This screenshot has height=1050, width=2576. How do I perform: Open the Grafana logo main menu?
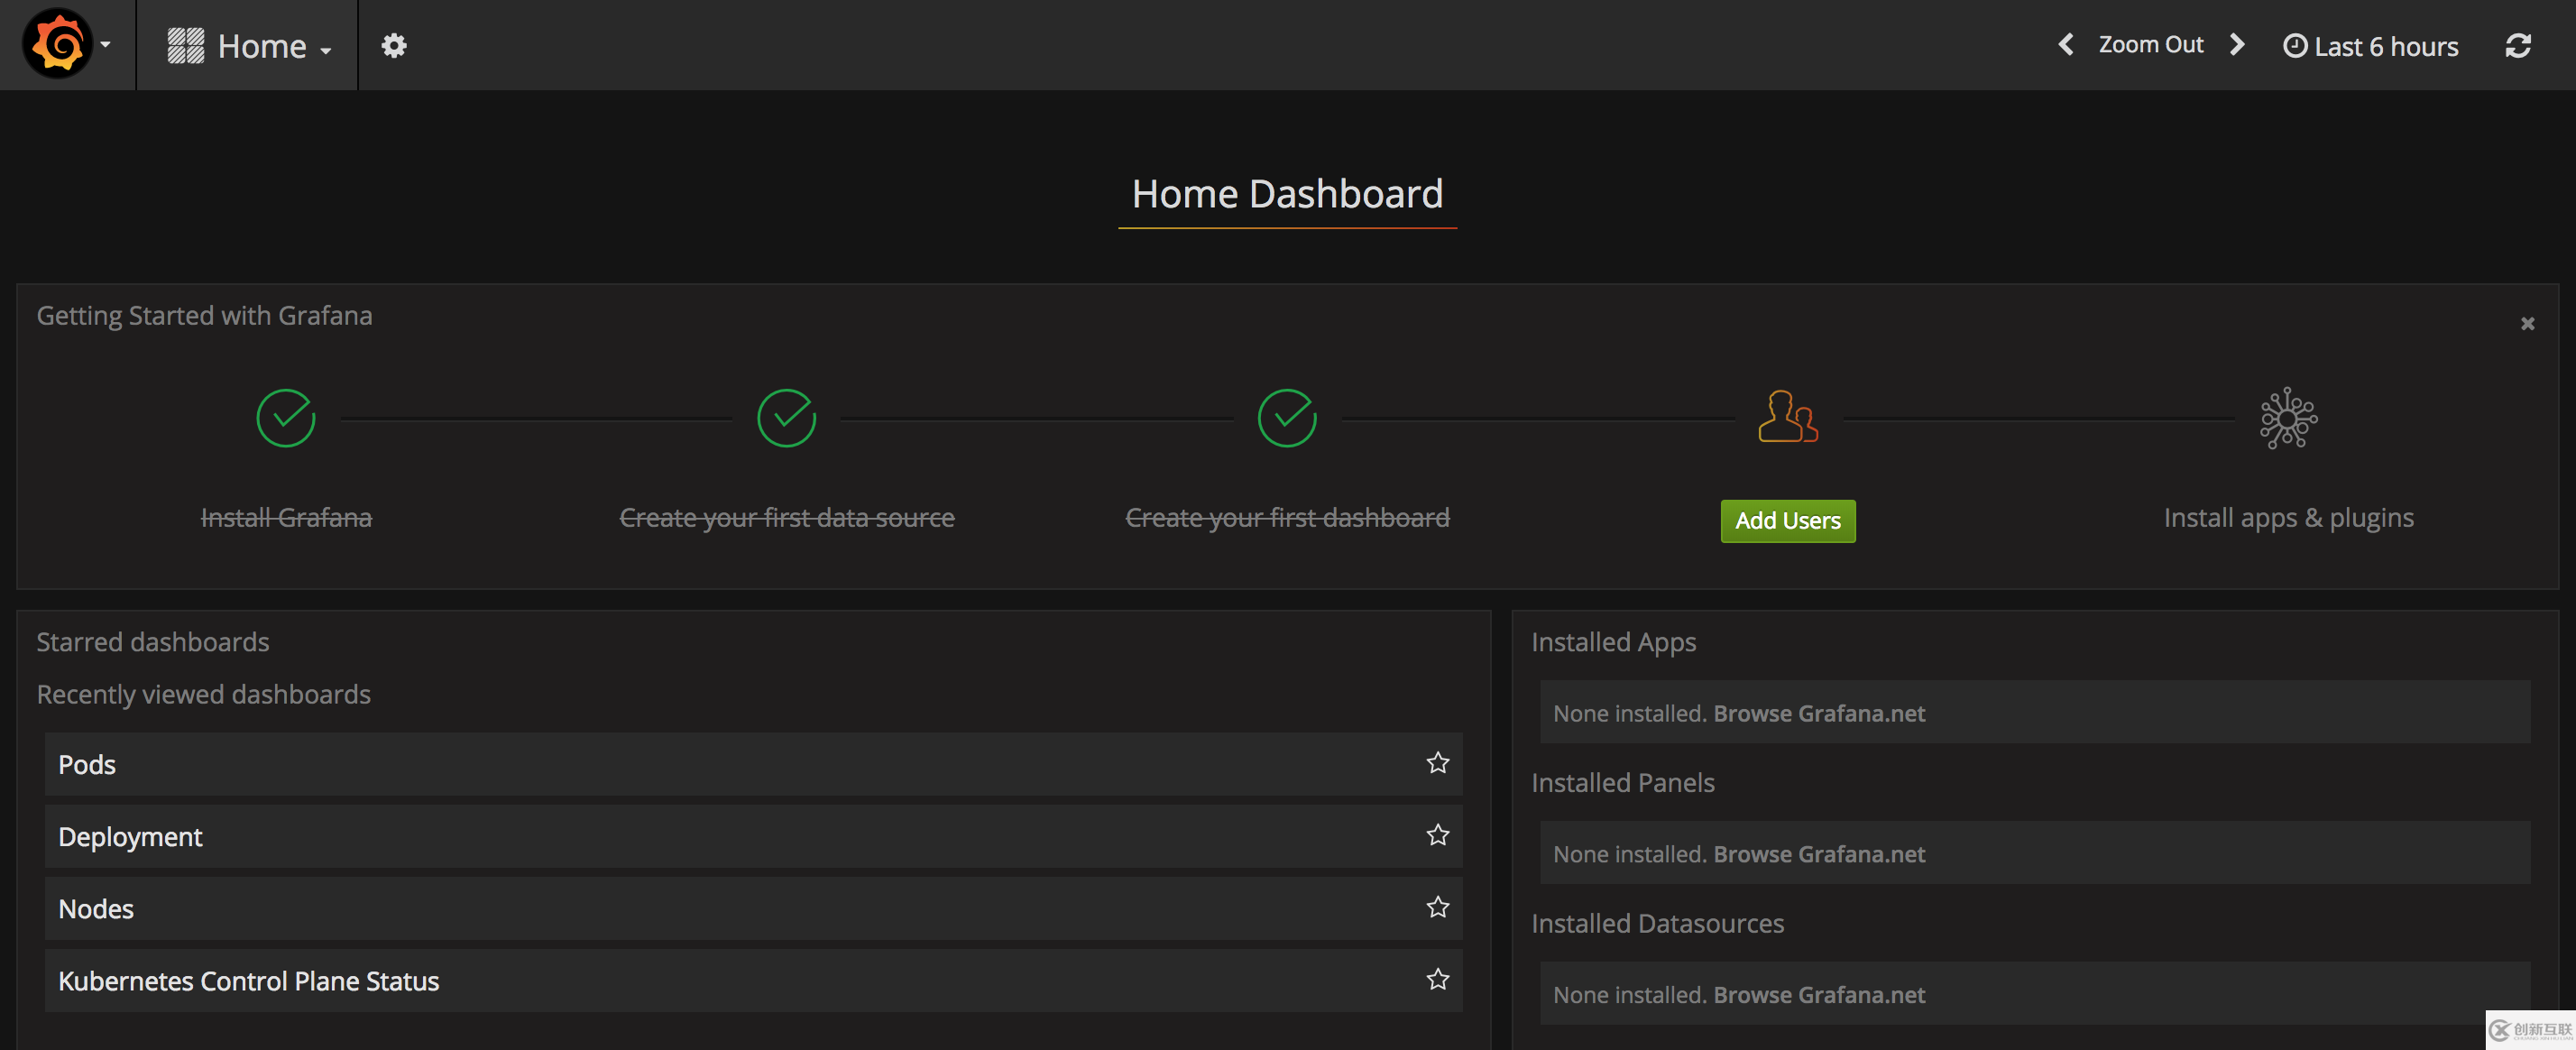(x=66, y=44)
